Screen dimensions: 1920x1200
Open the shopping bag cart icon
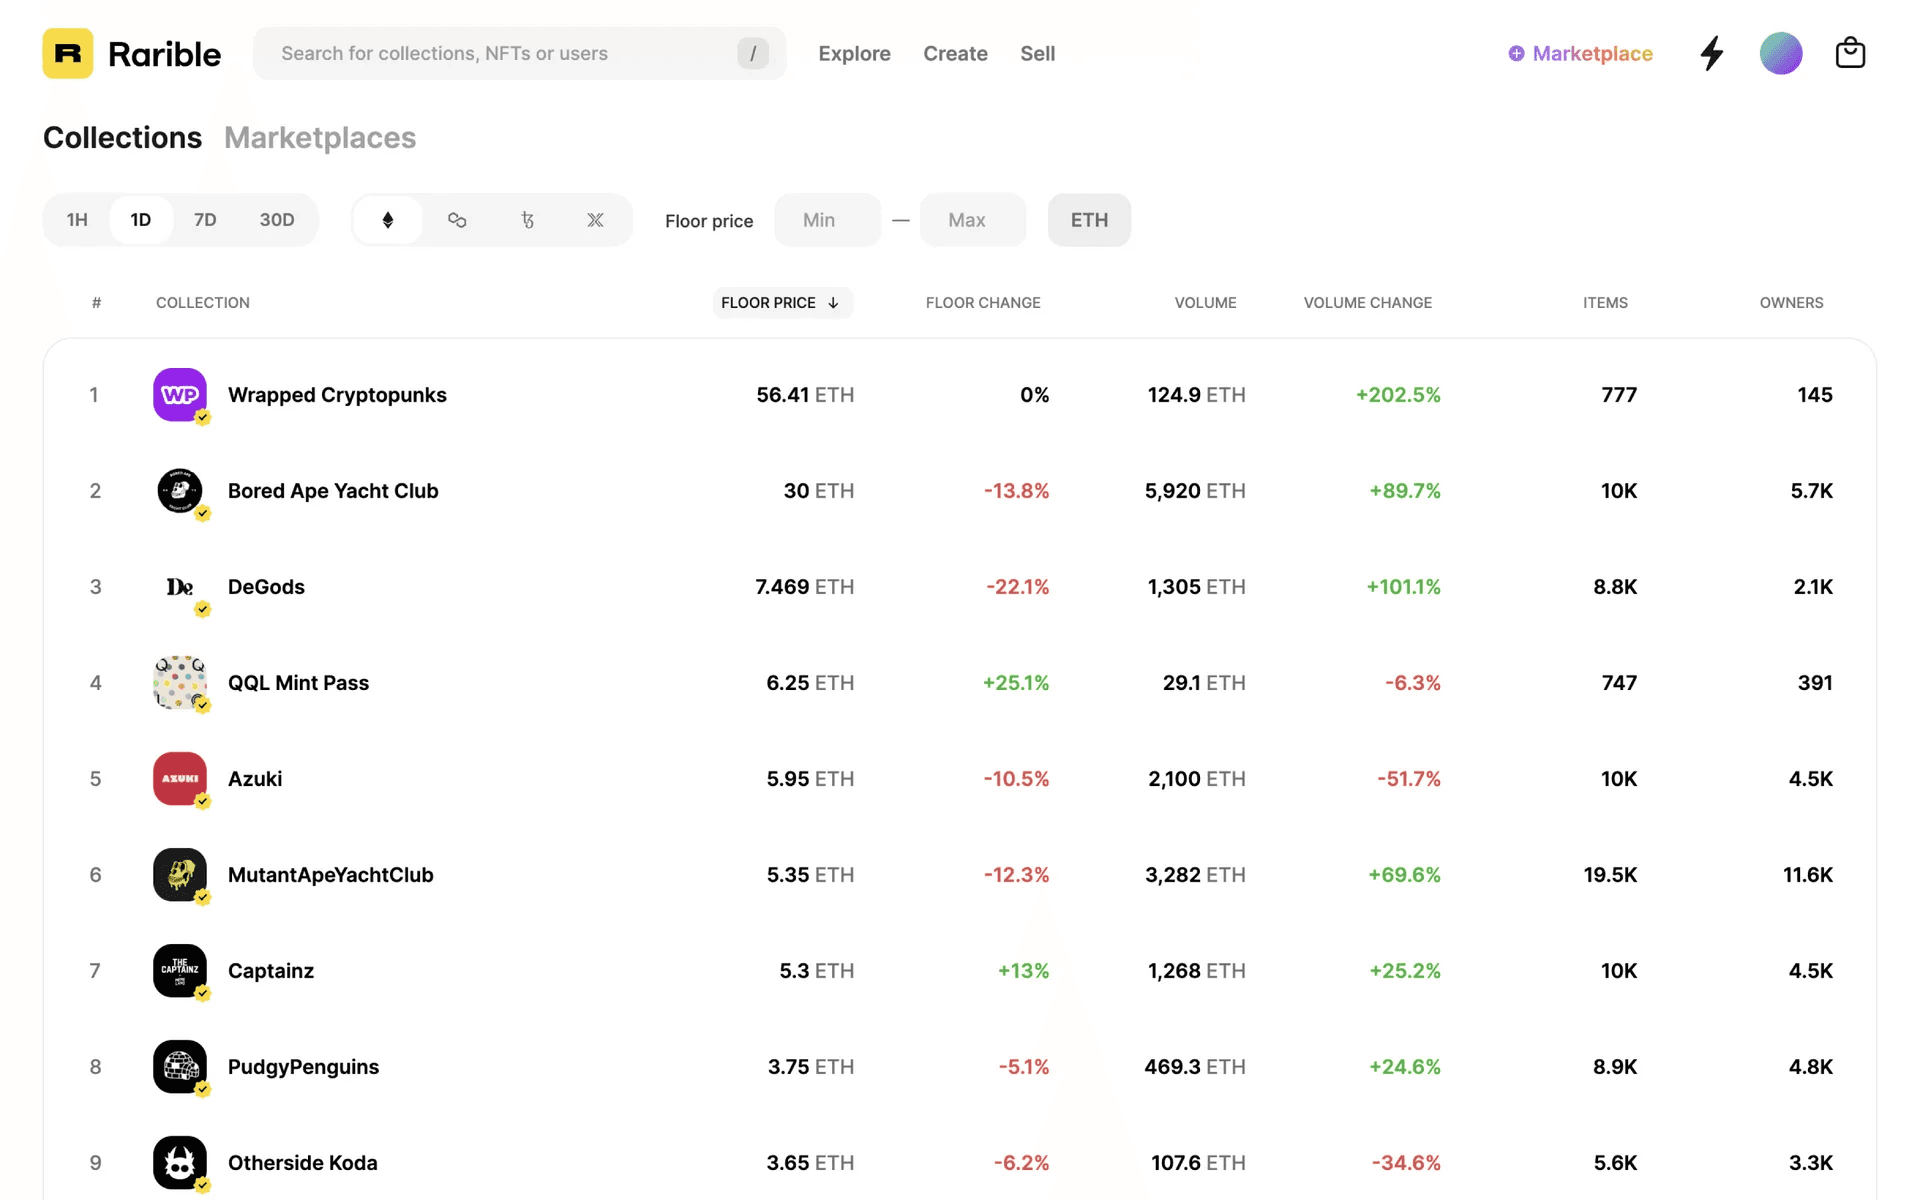[1850, 53]
